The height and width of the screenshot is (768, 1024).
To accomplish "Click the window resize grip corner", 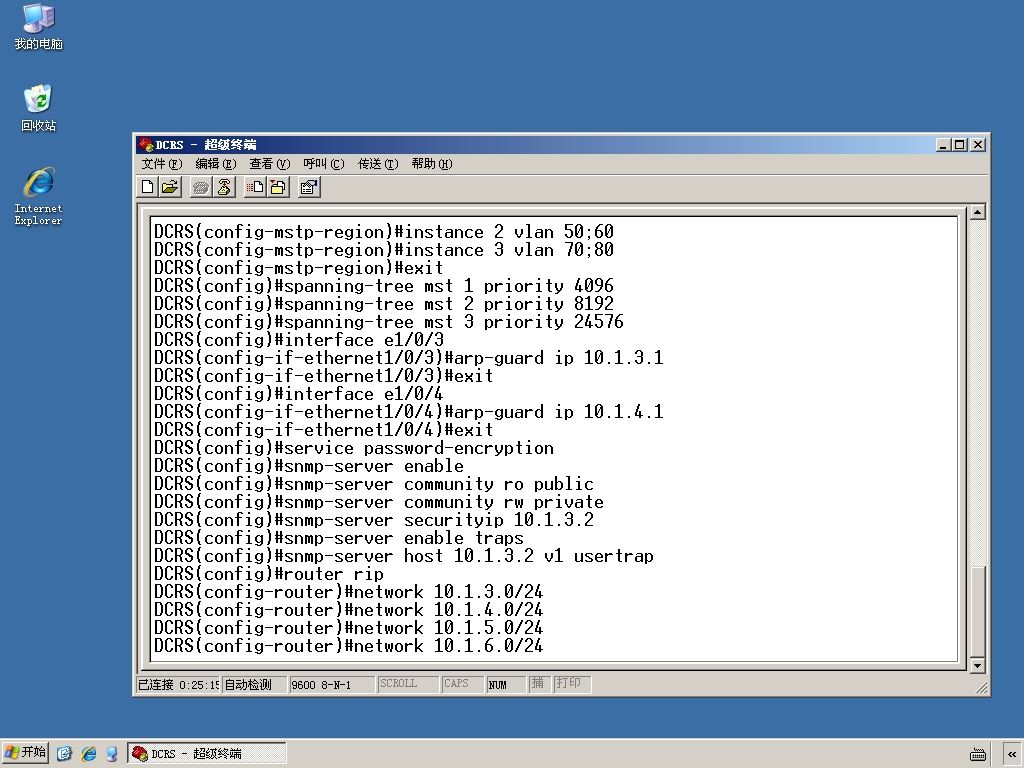I will coord(982,687).
